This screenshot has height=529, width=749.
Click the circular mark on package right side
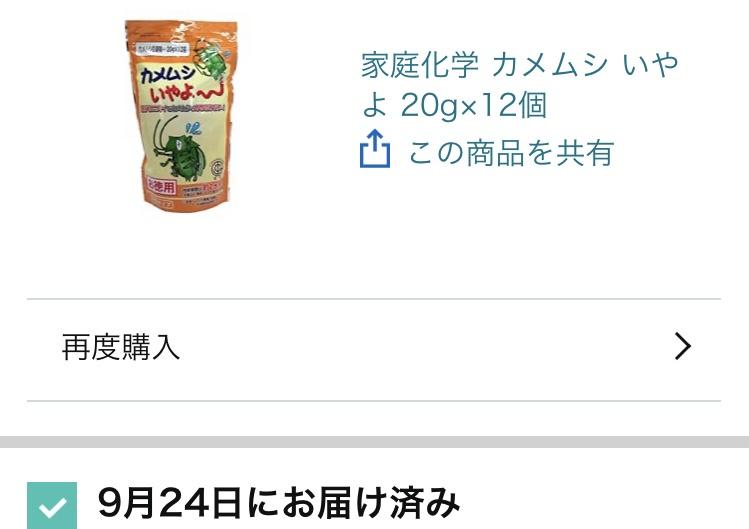click(218, 166)
